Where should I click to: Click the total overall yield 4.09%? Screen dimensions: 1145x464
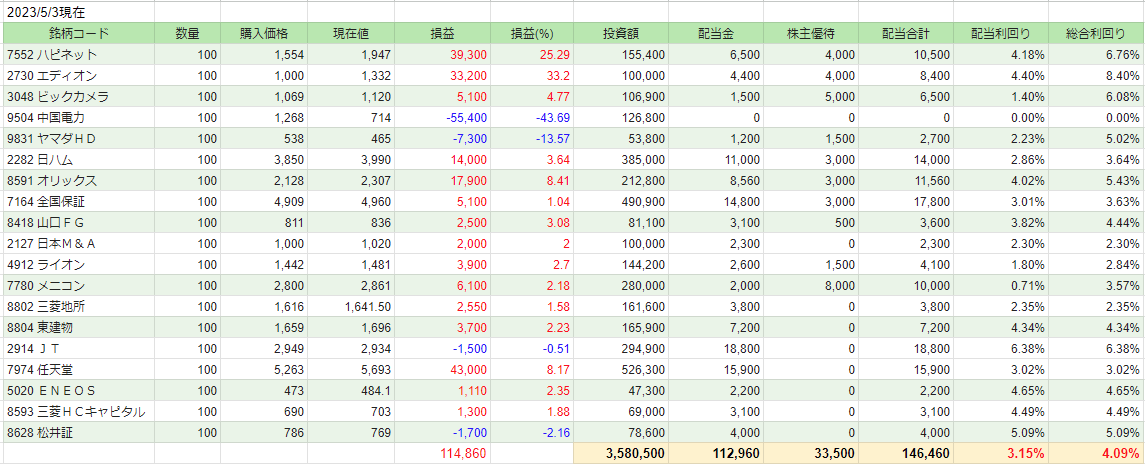coord(1097,453)
